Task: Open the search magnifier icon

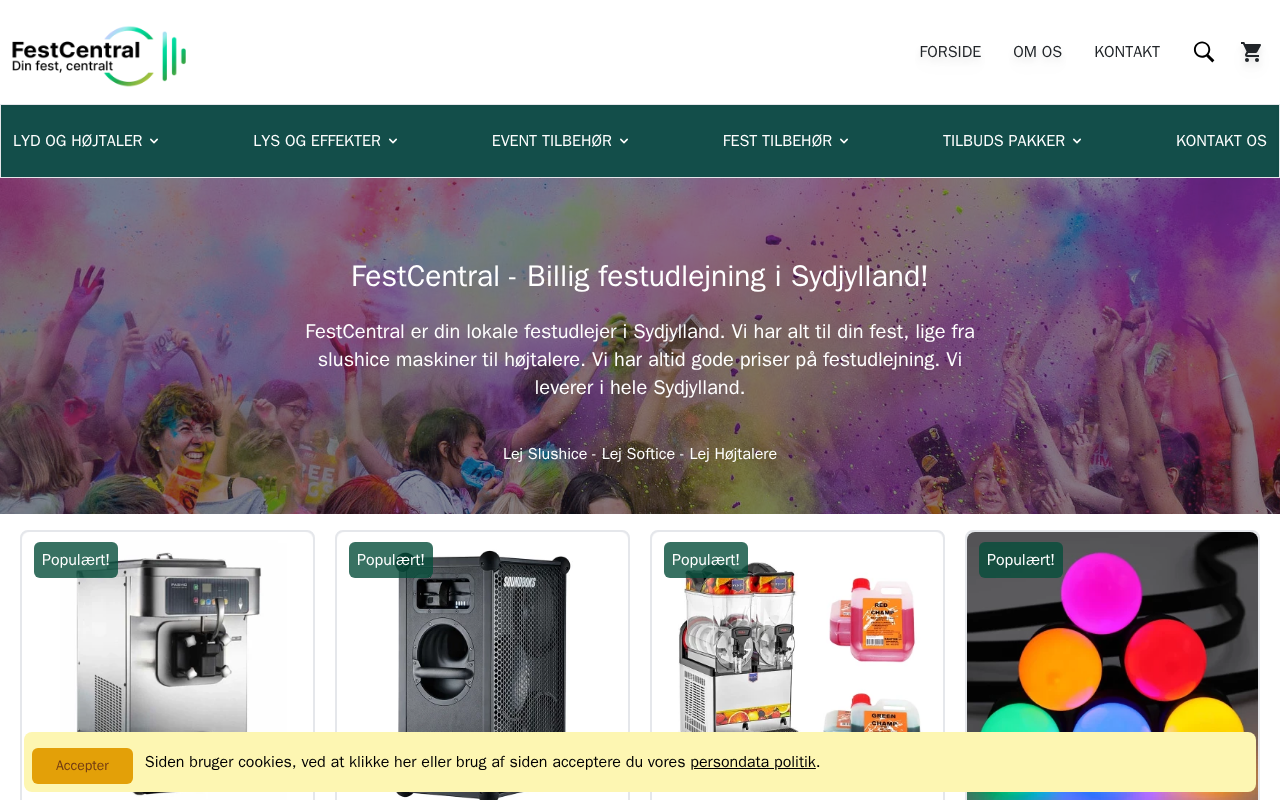Action: (x=1204, y=52)
